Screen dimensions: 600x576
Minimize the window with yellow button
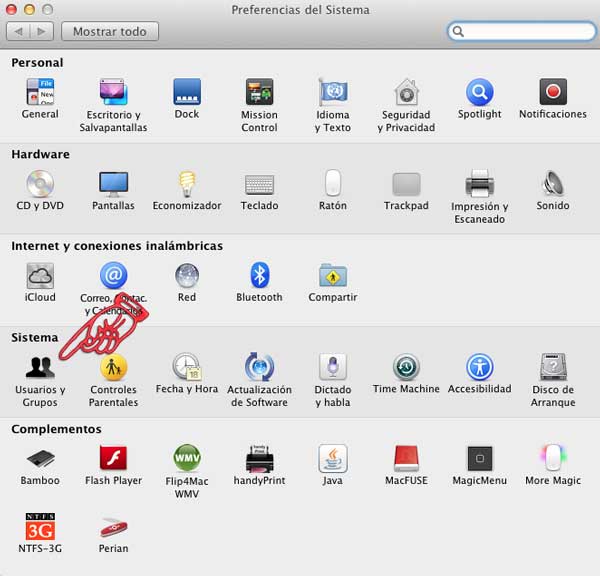click(29, 9)
